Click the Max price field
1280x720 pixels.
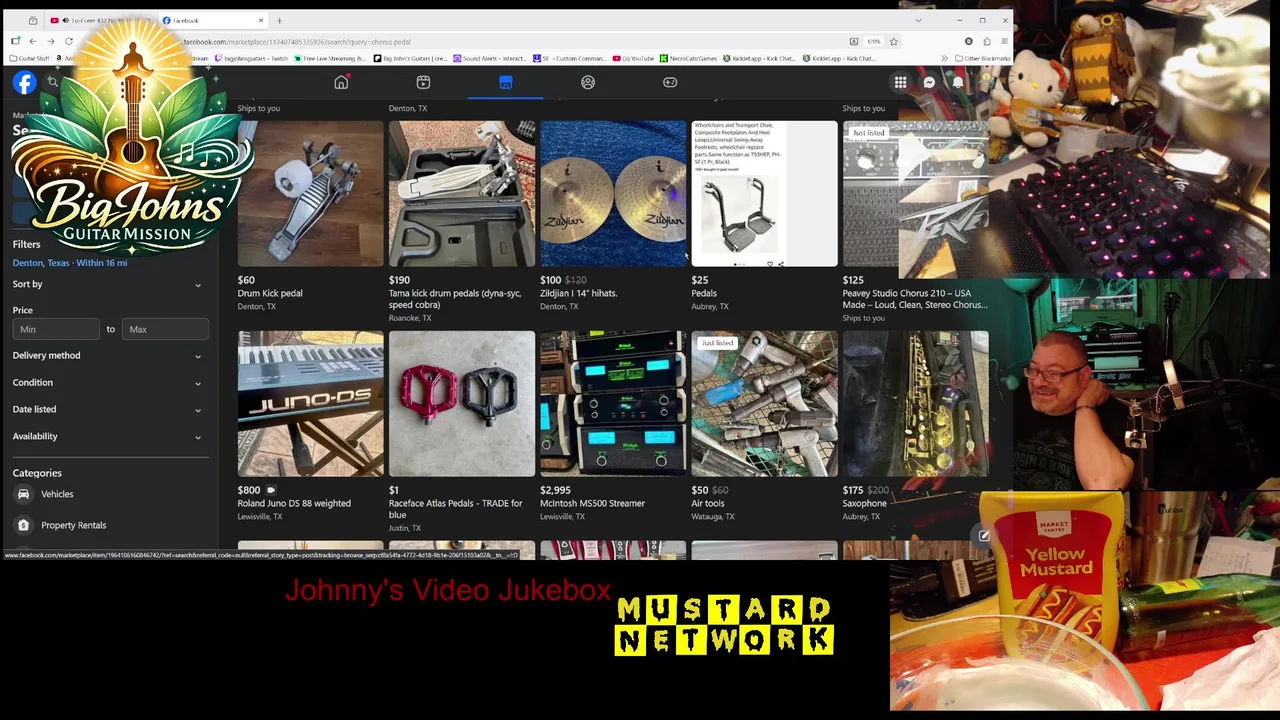pyautogui.click(x=165, y=329)
